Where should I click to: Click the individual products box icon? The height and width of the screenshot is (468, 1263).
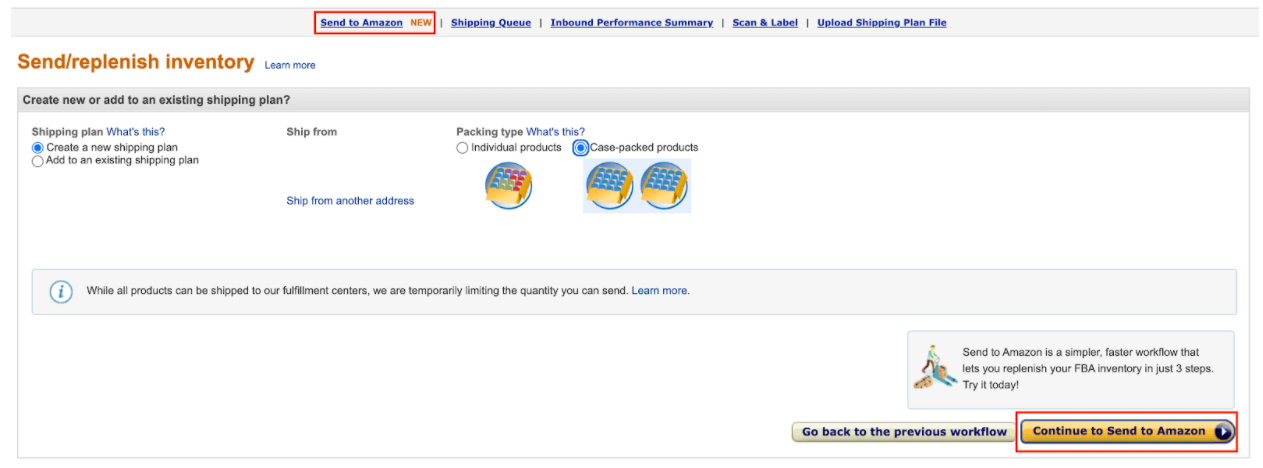point(508,186)
